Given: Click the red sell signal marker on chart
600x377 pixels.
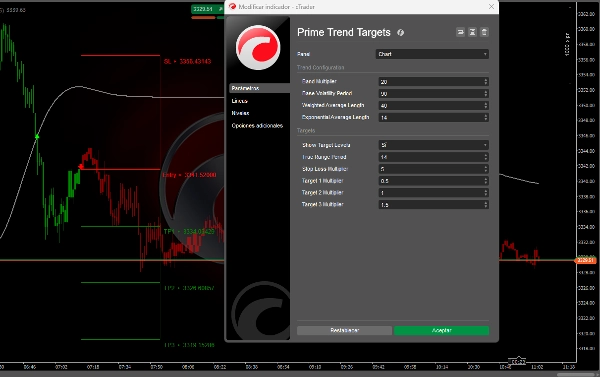Looking at the screenshot, I should tap(81, 166).
